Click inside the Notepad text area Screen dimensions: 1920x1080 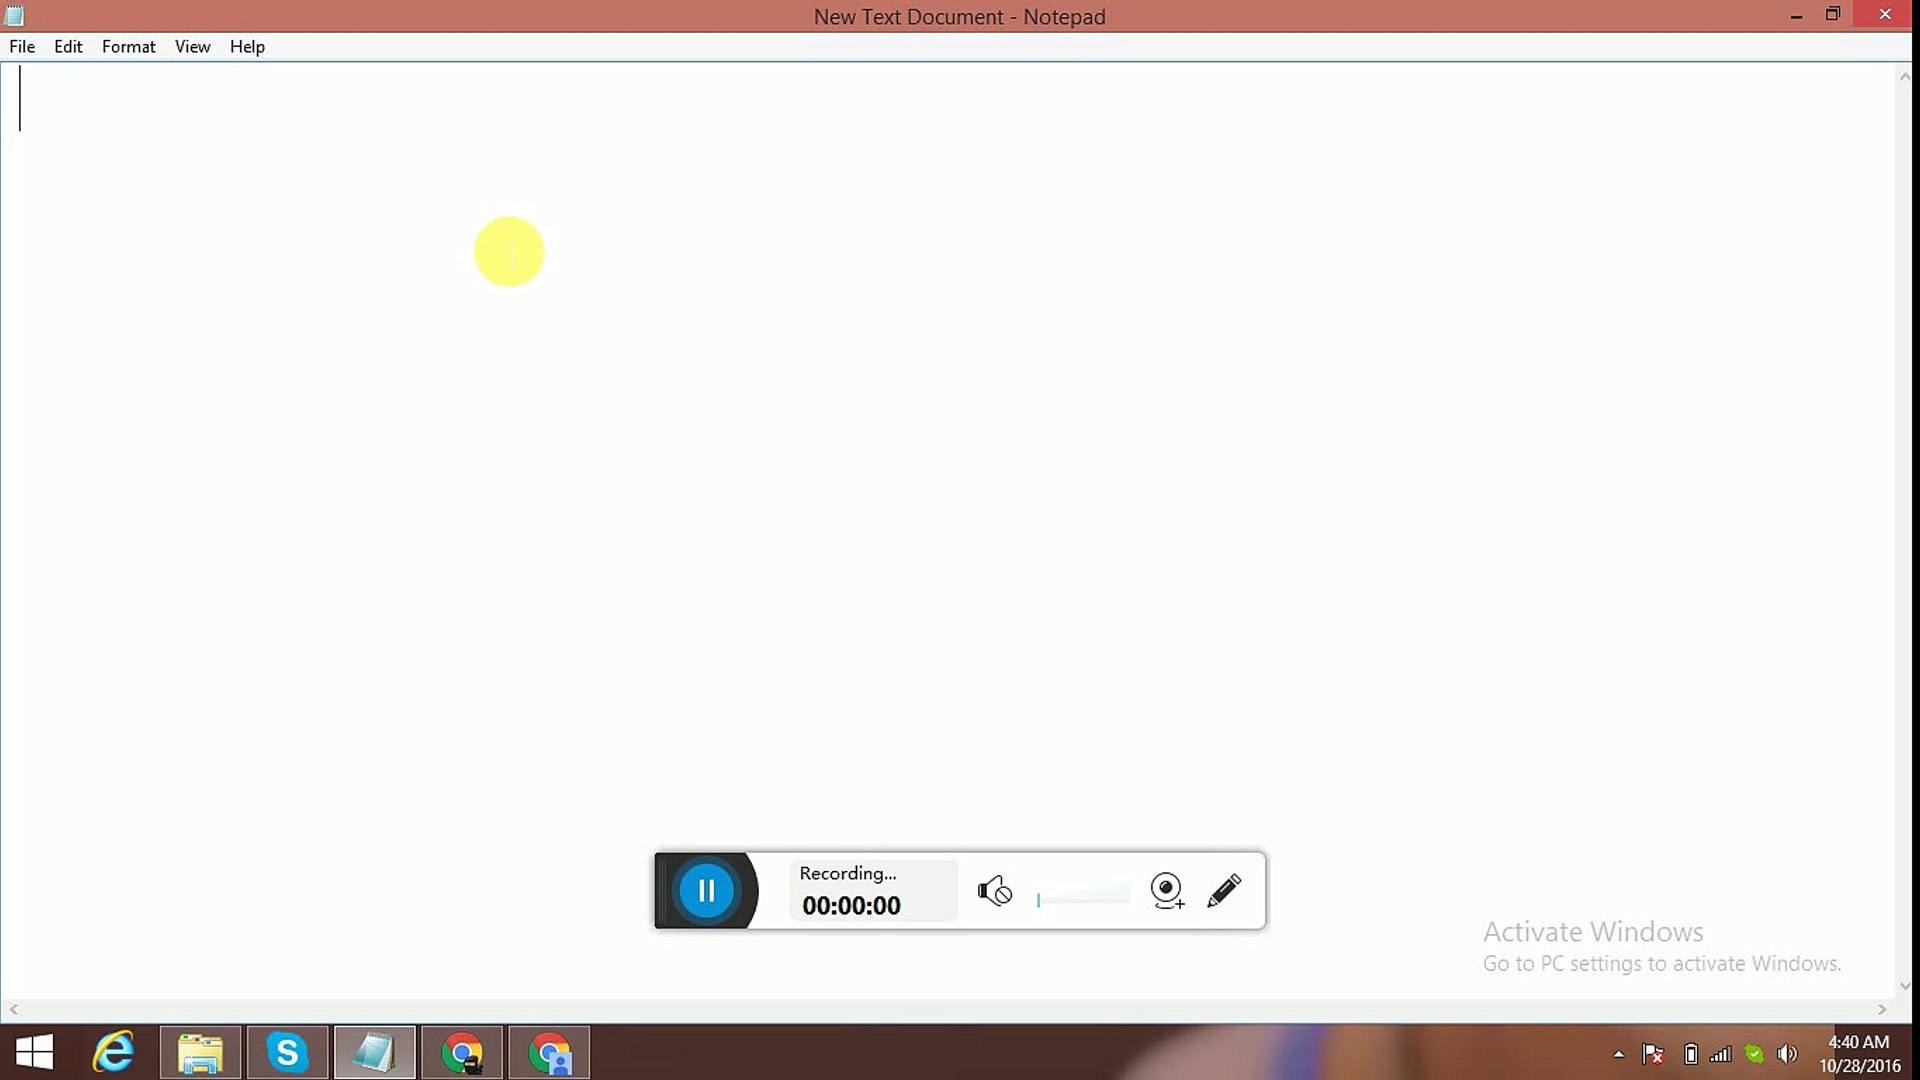[900, 500]
